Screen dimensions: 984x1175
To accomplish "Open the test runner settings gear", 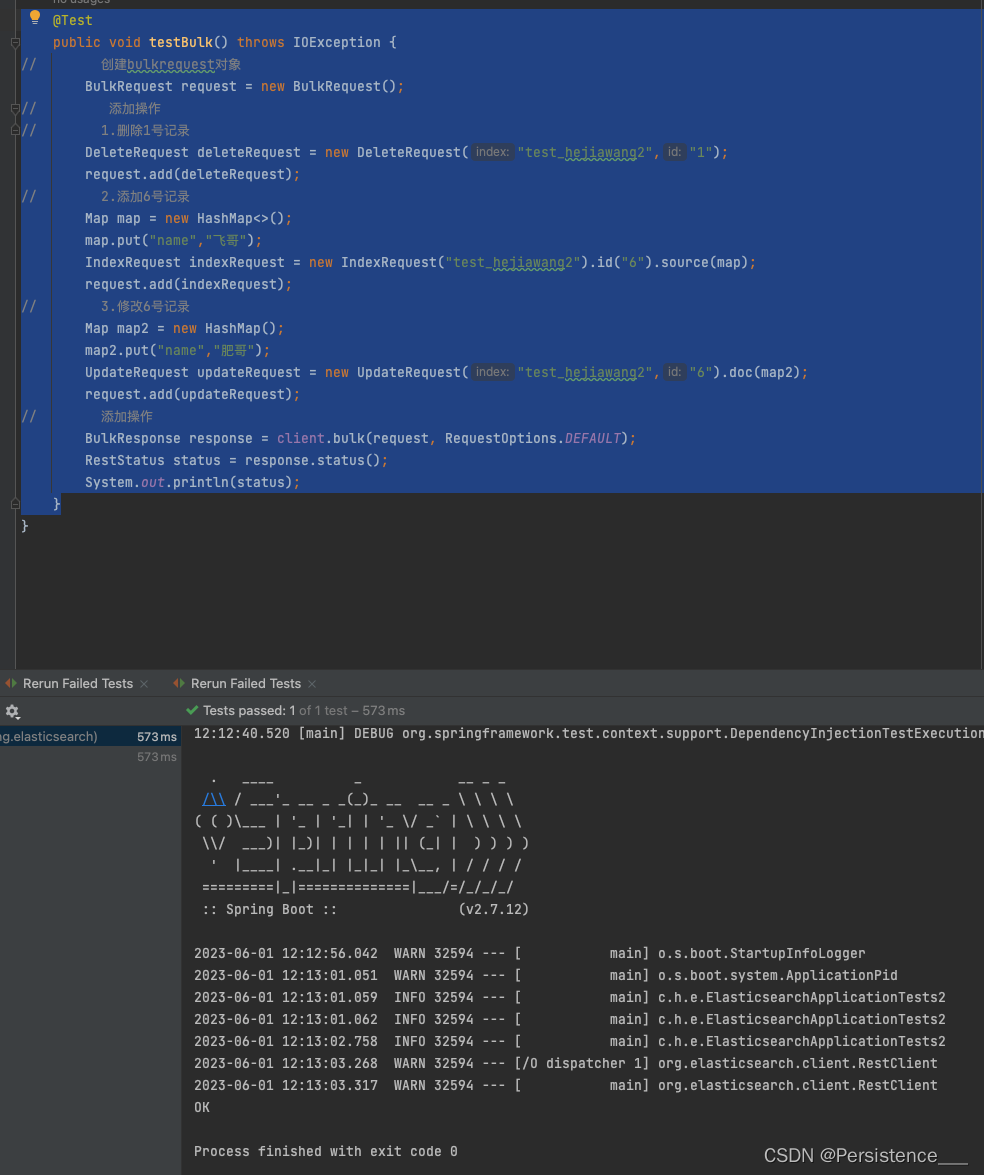I will coord(12,711).
